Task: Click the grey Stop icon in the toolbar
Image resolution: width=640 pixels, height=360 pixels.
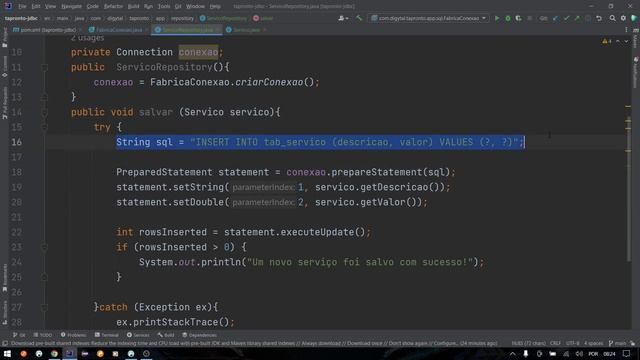Action: pos(530,18)
